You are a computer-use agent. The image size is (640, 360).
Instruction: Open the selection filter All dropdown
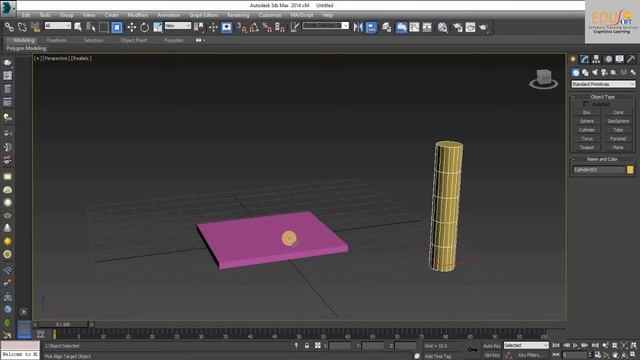[x=58, y=26]
